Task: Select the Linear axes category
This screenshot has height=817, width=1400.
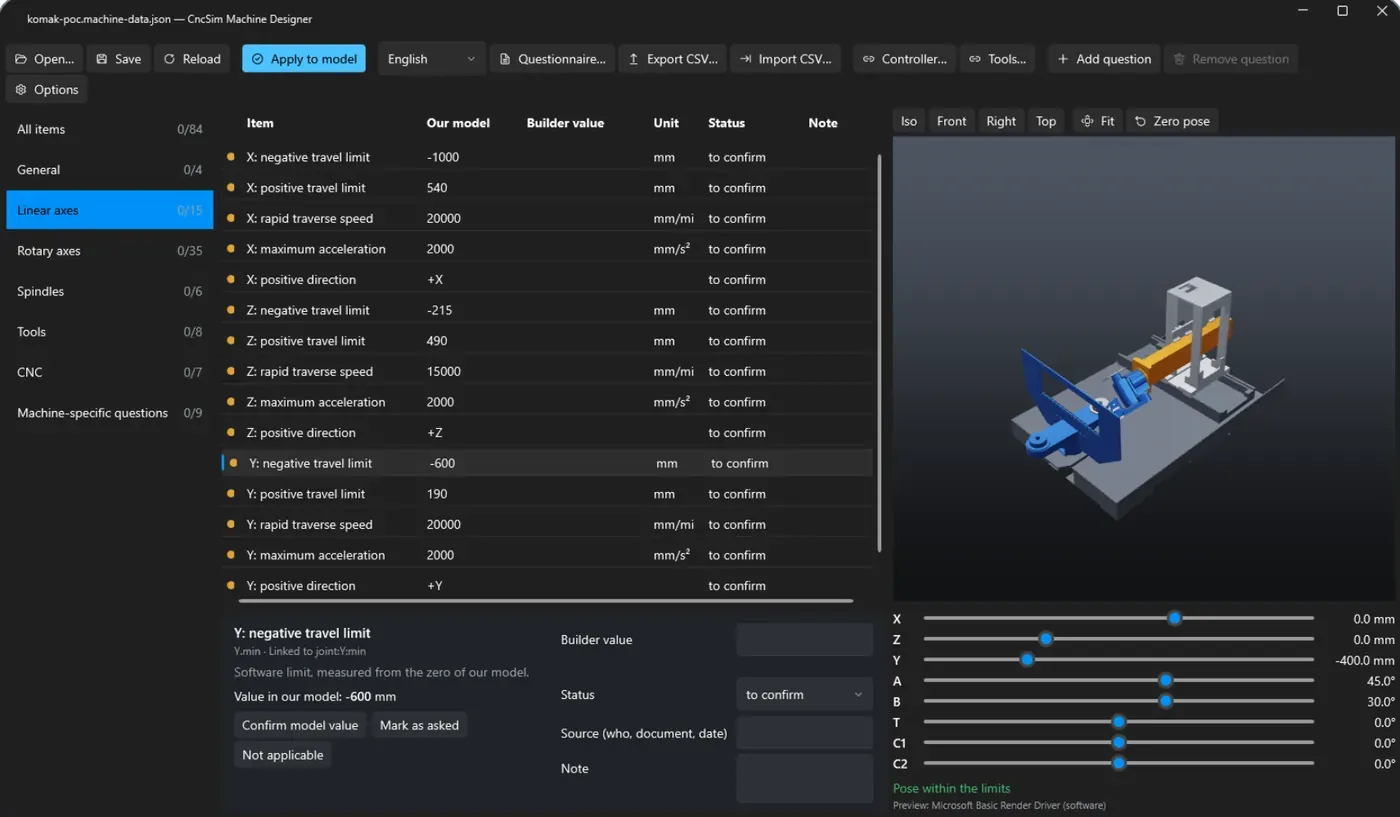Action: 110,210
